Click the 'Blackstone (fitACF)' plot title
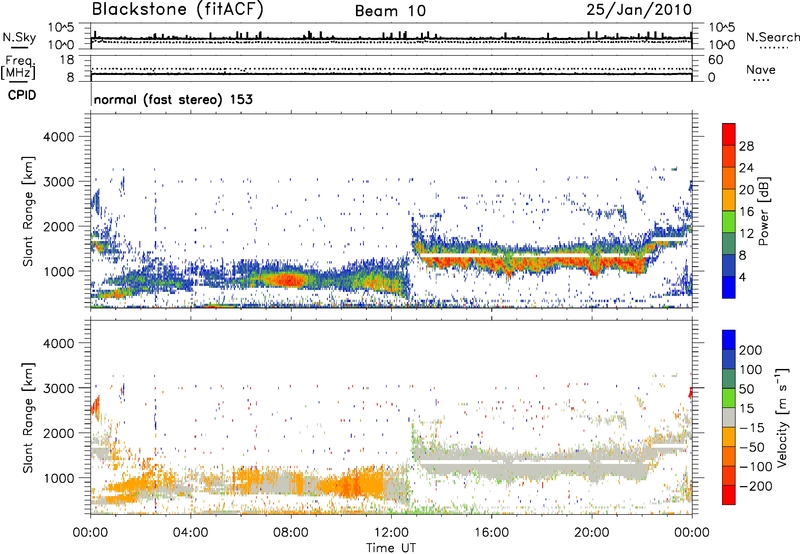Image resolution: width=800 pixels, height=554 pixels. [x=178, y=9]
